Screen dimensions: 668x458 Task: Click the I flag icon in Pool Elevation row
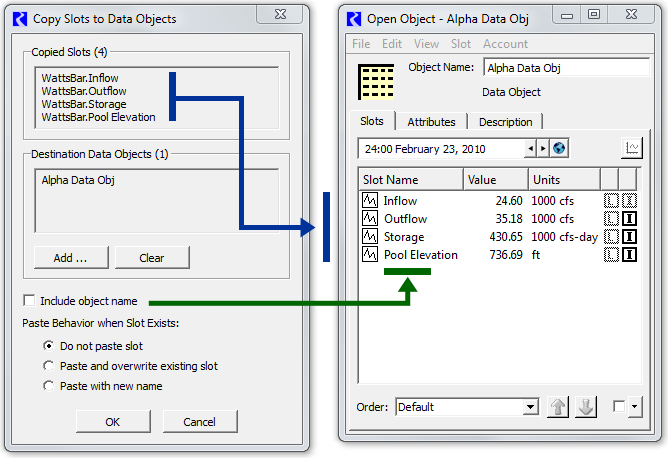(629, 255)
